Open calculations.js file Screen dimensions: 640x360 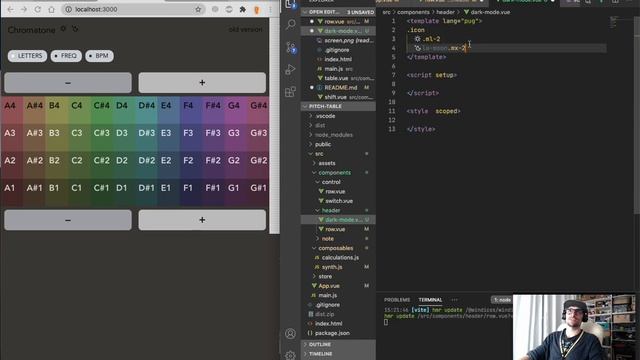pos(337,258)
